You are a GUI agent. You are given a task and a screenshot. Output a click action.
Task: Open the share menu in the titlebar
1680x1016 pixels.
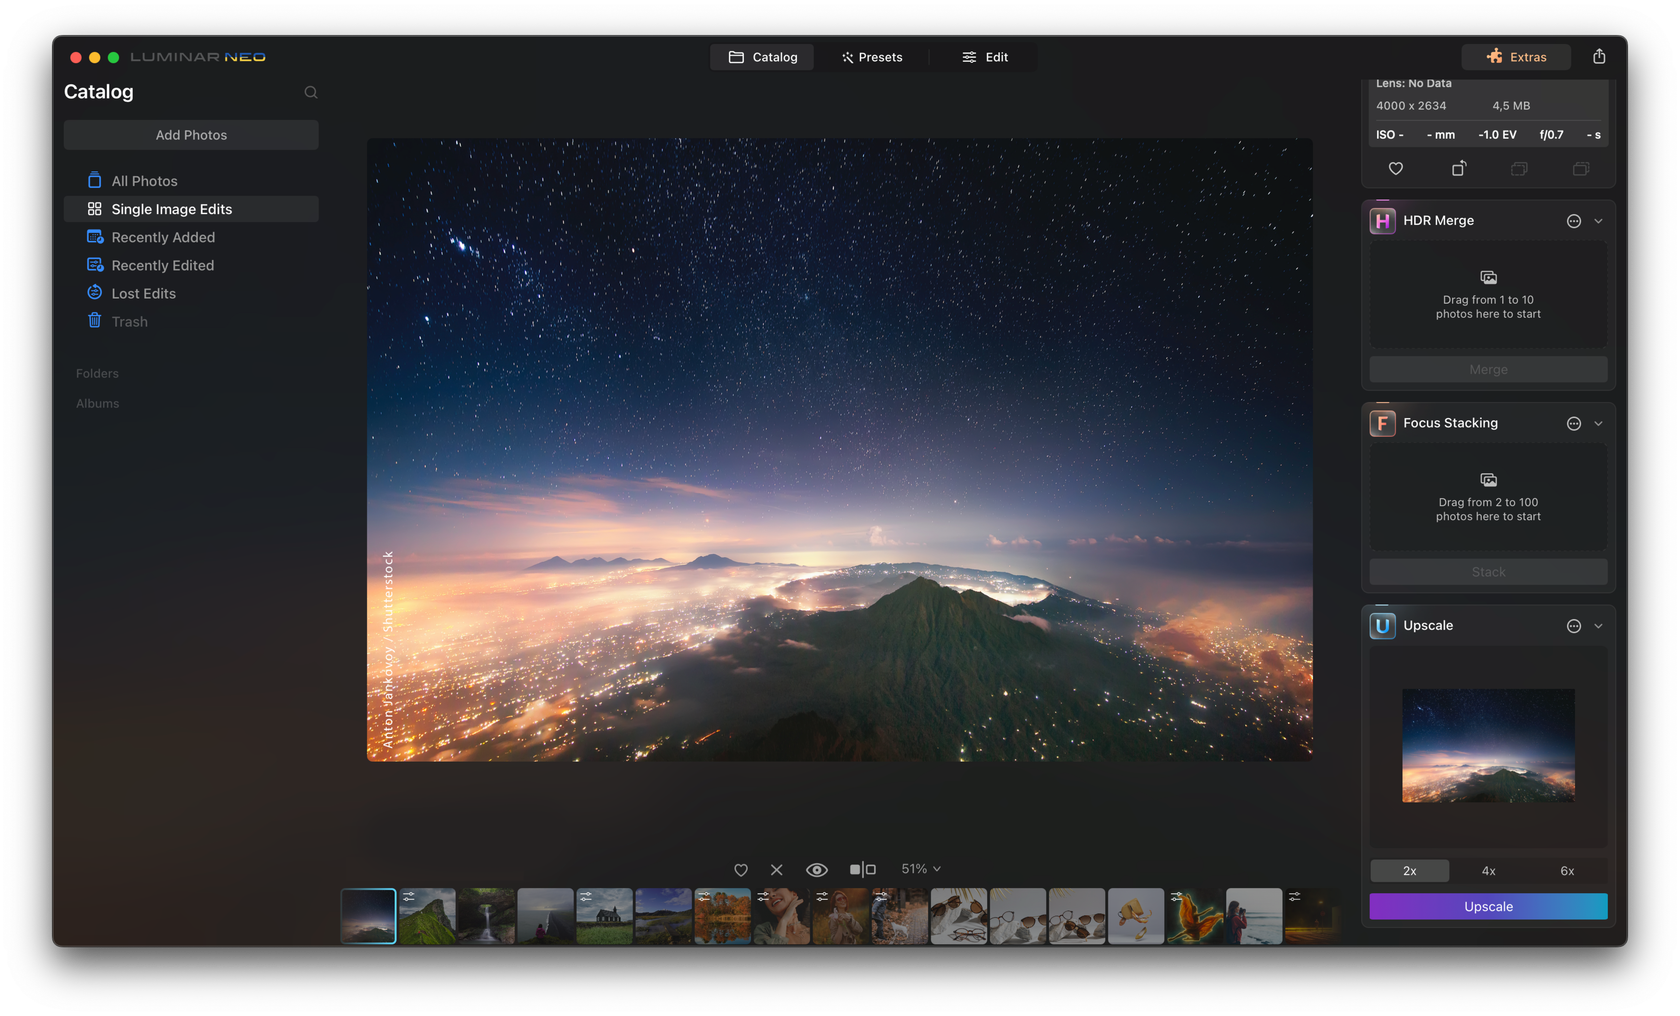tap(1599, 57)
